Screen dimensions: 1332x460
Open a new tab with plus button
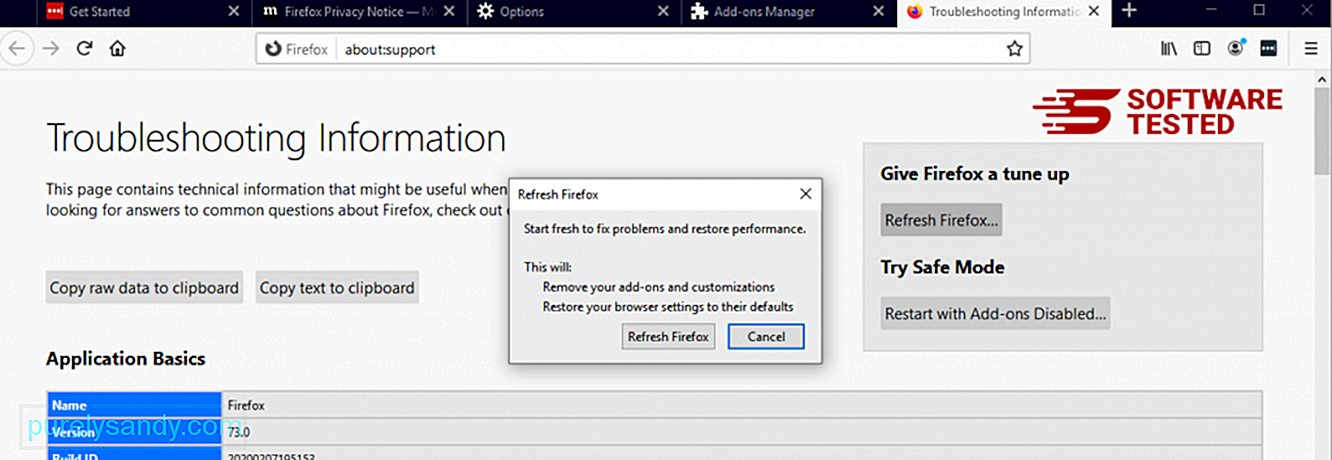(x=1129, y=11)
